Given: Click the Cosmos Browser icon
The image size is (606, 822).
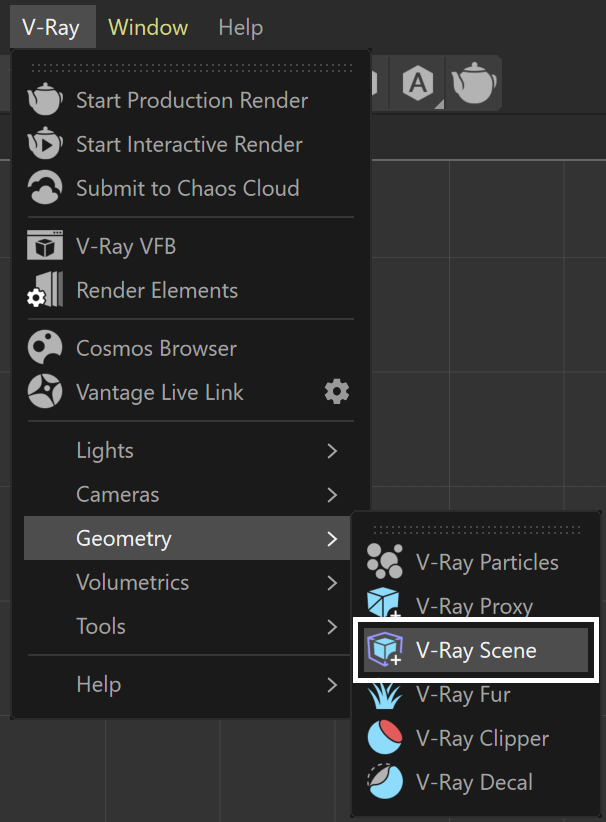Looking at the screenshot, I should (x=45, y=348).
